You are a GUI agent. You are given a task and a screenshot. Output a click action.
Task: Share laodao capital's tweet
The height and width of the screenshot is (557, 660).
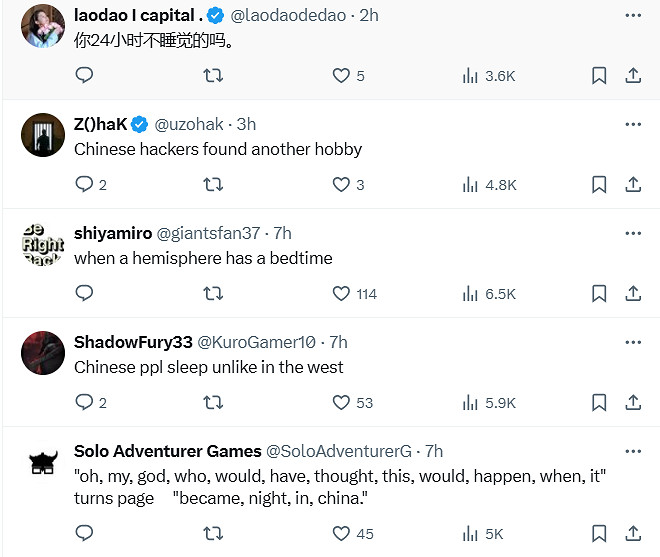click(632, 75)
